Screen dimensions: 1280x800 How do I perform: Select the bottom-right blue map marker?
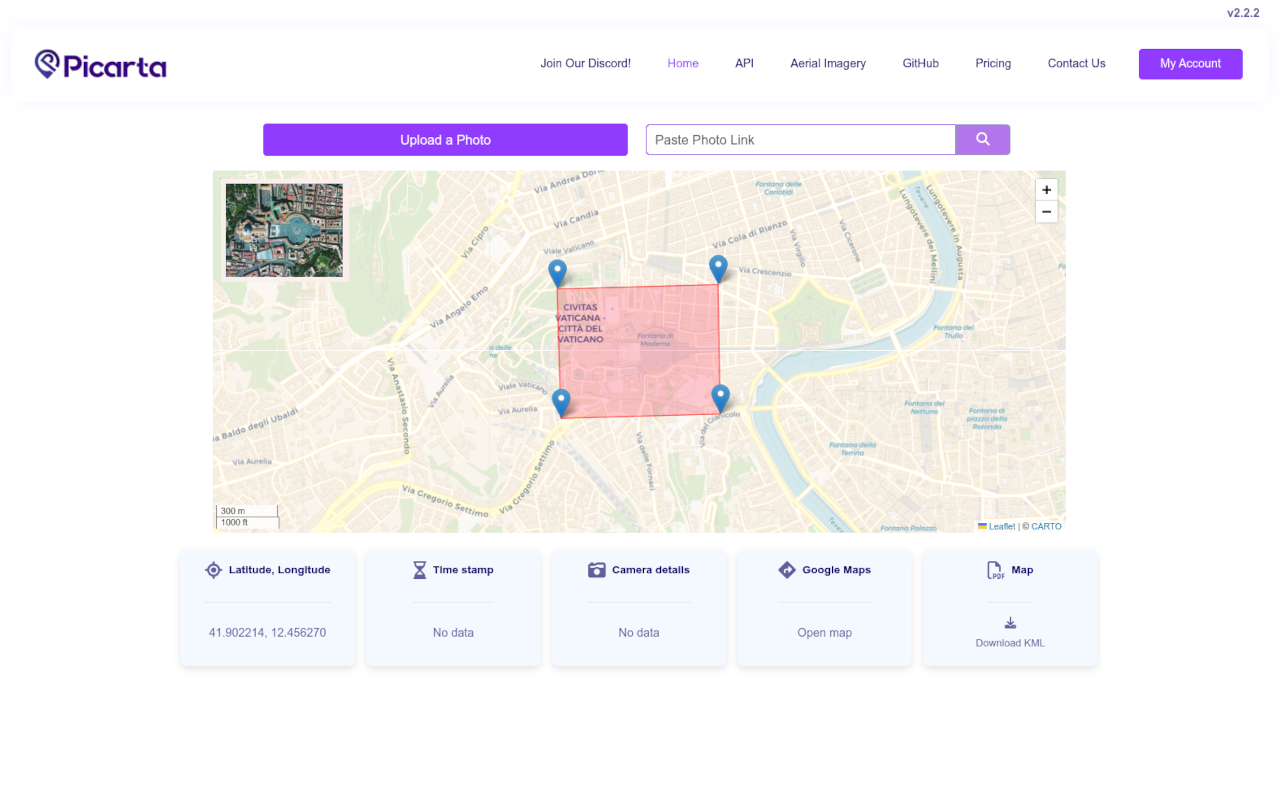tap(720, 398)
